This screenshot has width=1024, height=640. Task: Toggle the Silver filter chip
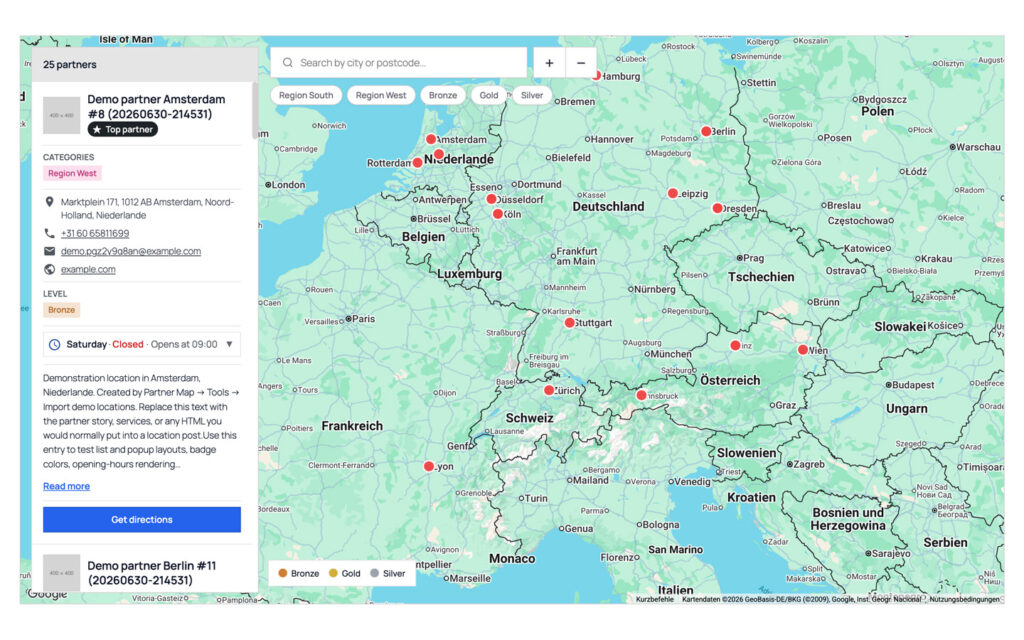pyautogui.click(x=532, y=95)
